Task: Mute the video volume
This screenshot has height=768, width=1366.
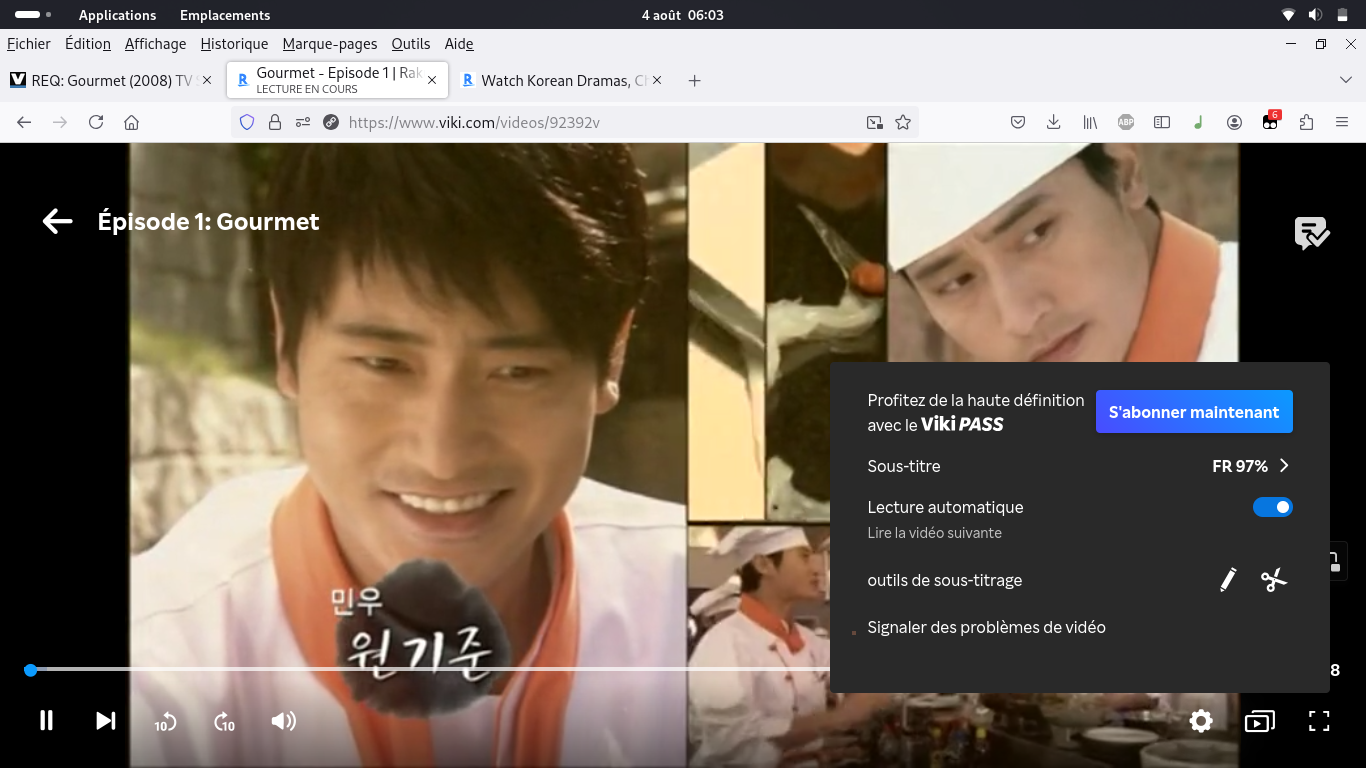Action: (284, 721)
